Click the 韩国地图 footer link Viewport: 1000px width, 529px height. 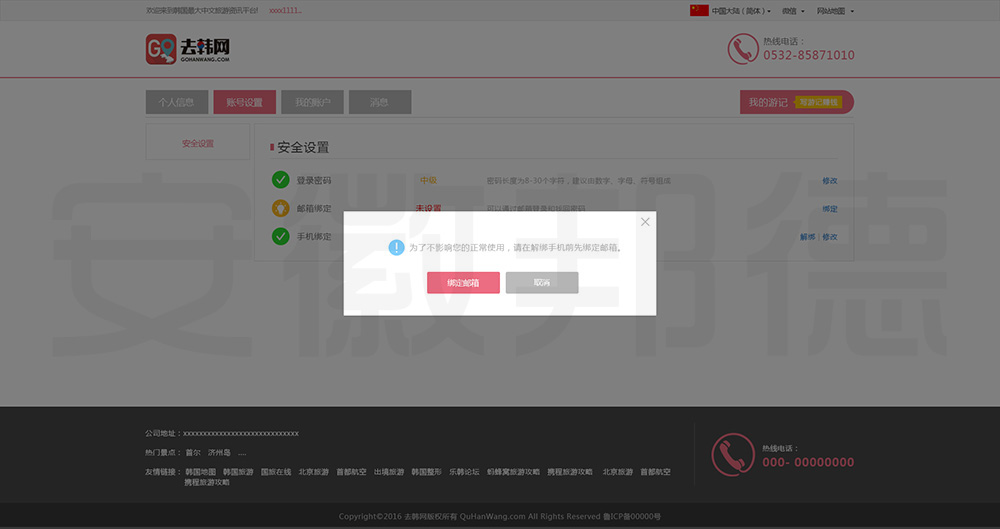(x=200, y=472)
